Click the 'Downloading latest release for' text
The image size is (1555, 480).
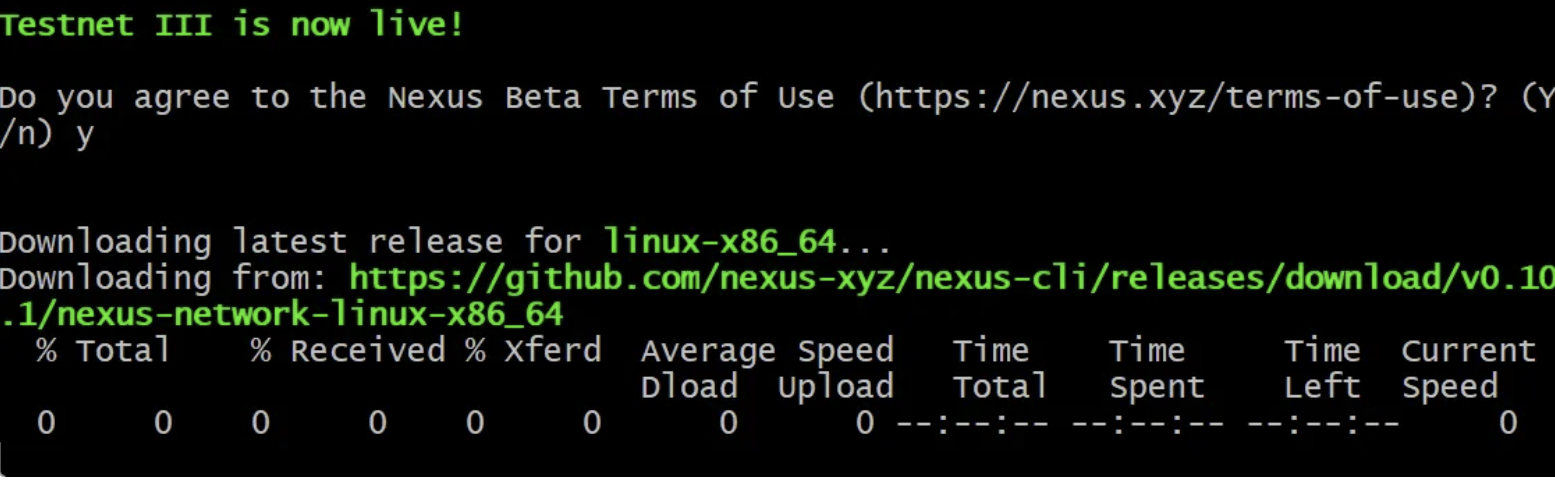tap(290, 242)
